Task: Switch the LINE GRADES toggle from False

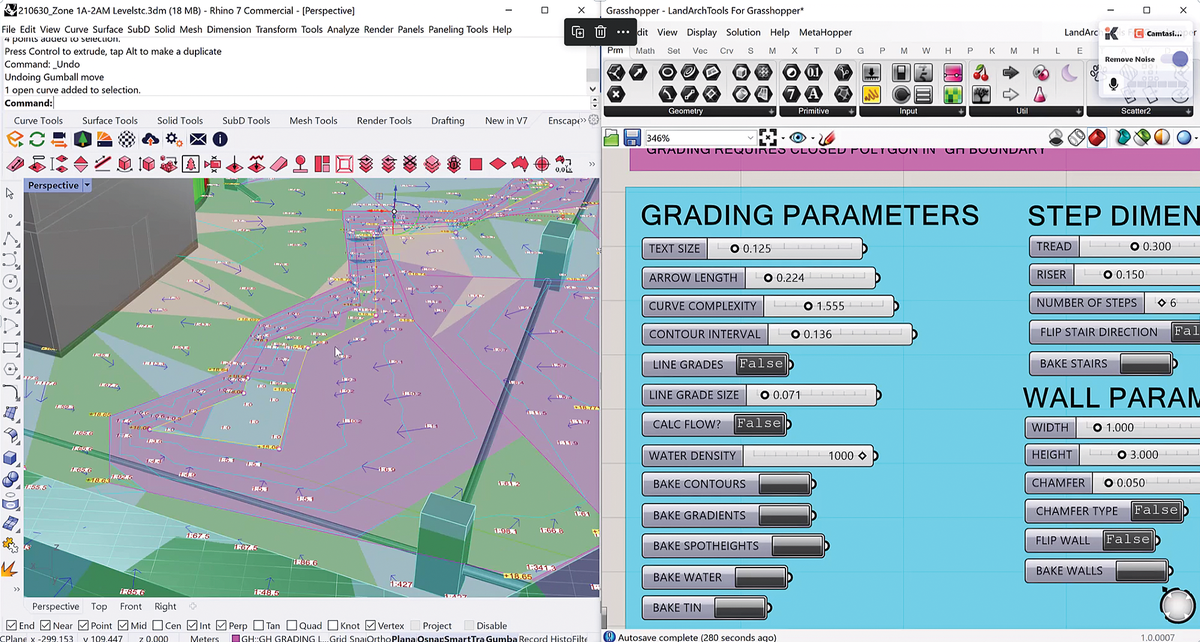Action: 762,364
